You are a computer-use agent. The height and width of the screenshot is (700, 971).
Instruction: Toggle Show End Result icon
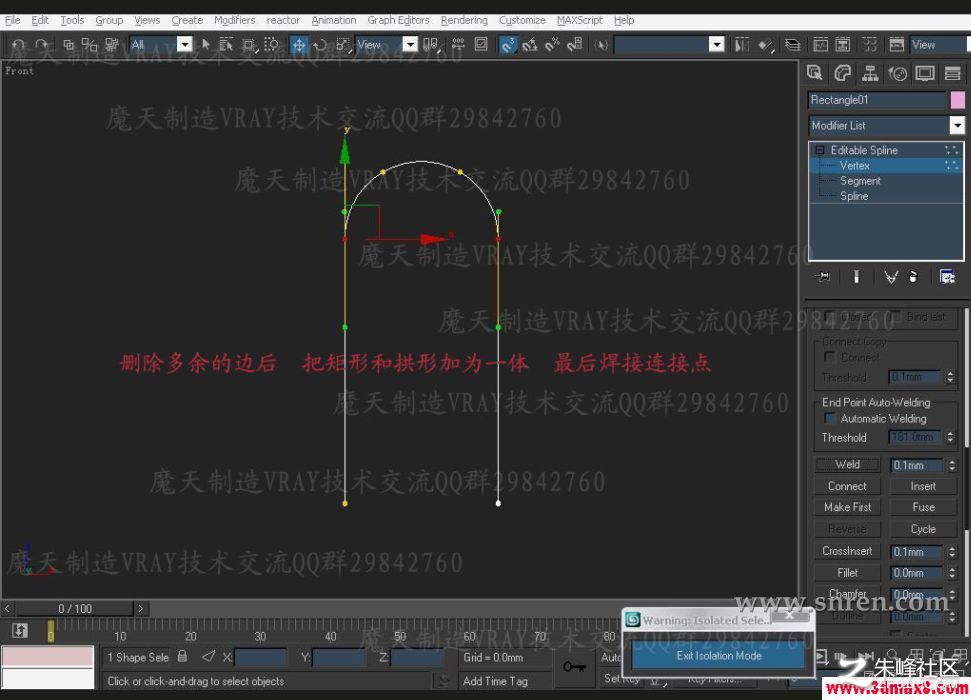[x=856, y=276]
